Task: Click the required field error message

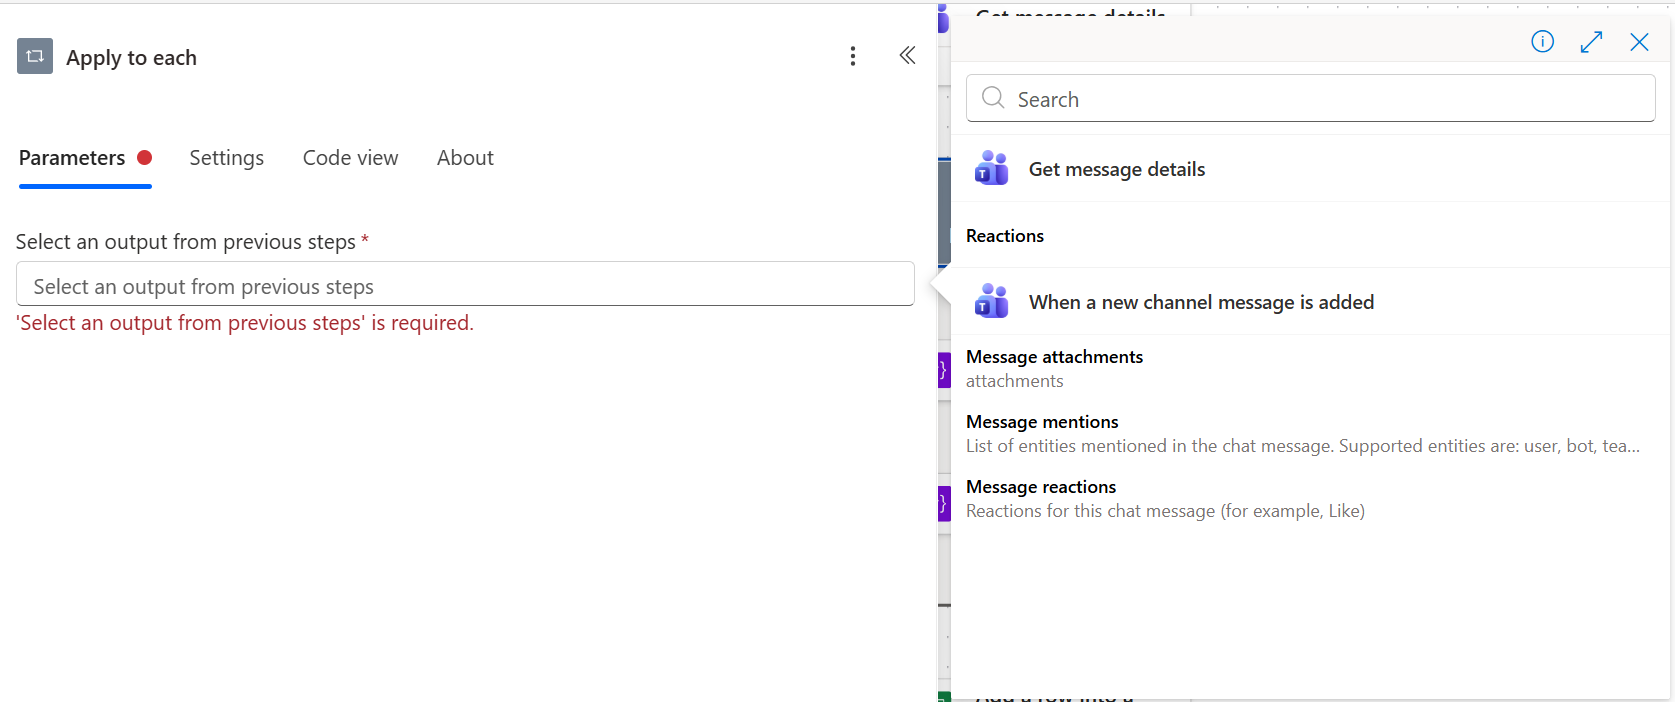Action: (245, 323)
